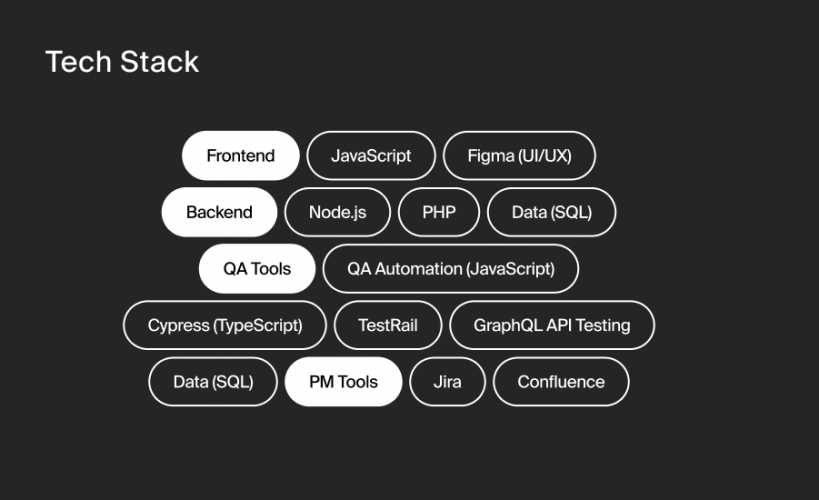Click the TestRail tag
The height and width of the screenshot is (500, 819).
(388, 325)
